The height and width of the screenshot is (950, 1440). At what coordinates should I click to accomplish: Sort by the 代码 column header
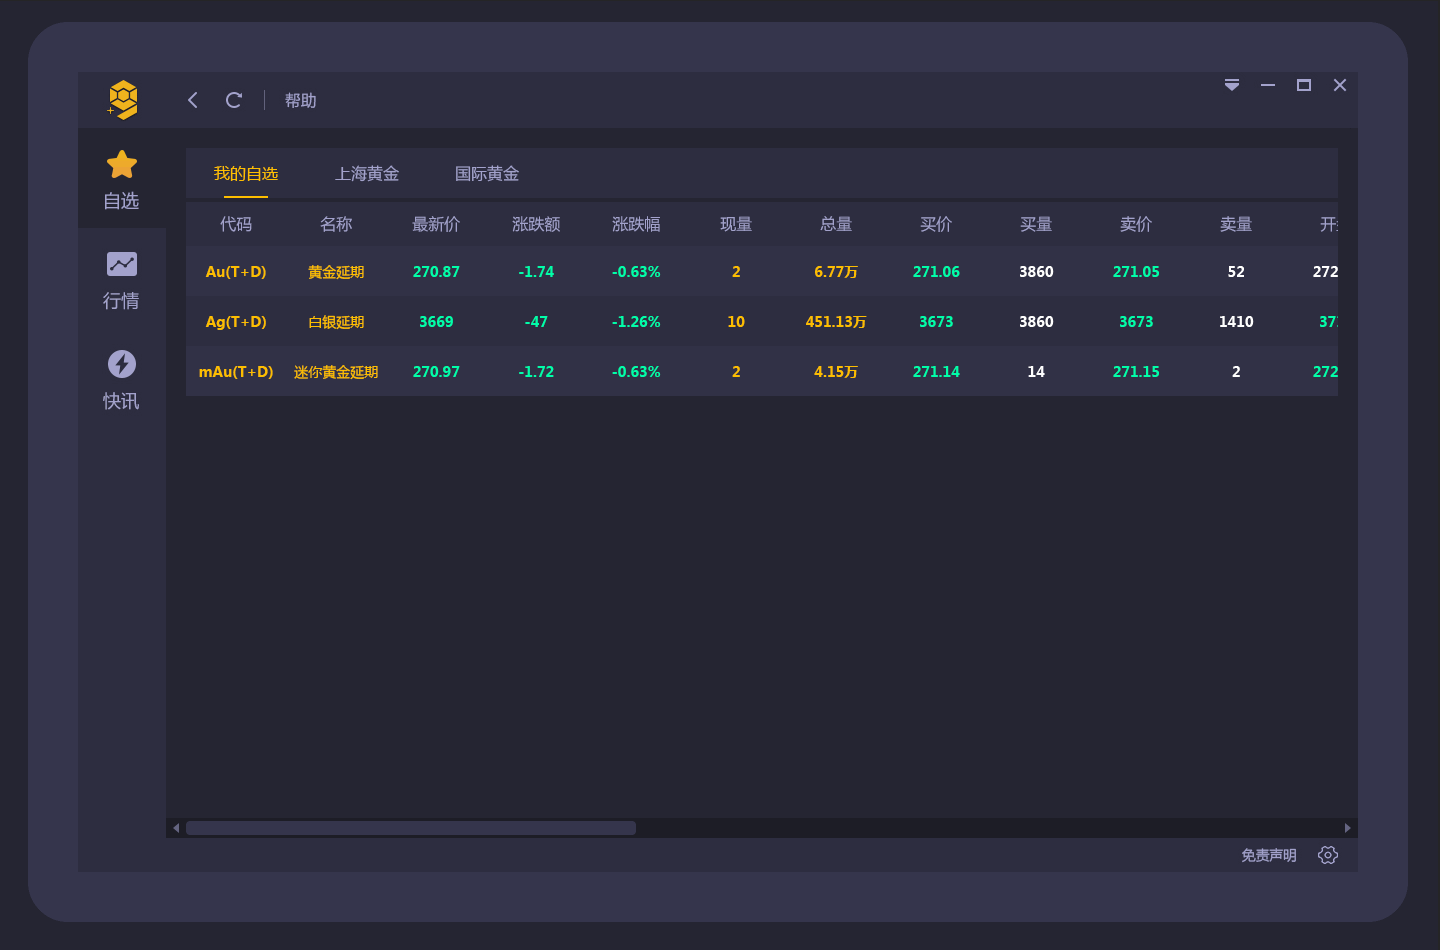tap(236, 224)
